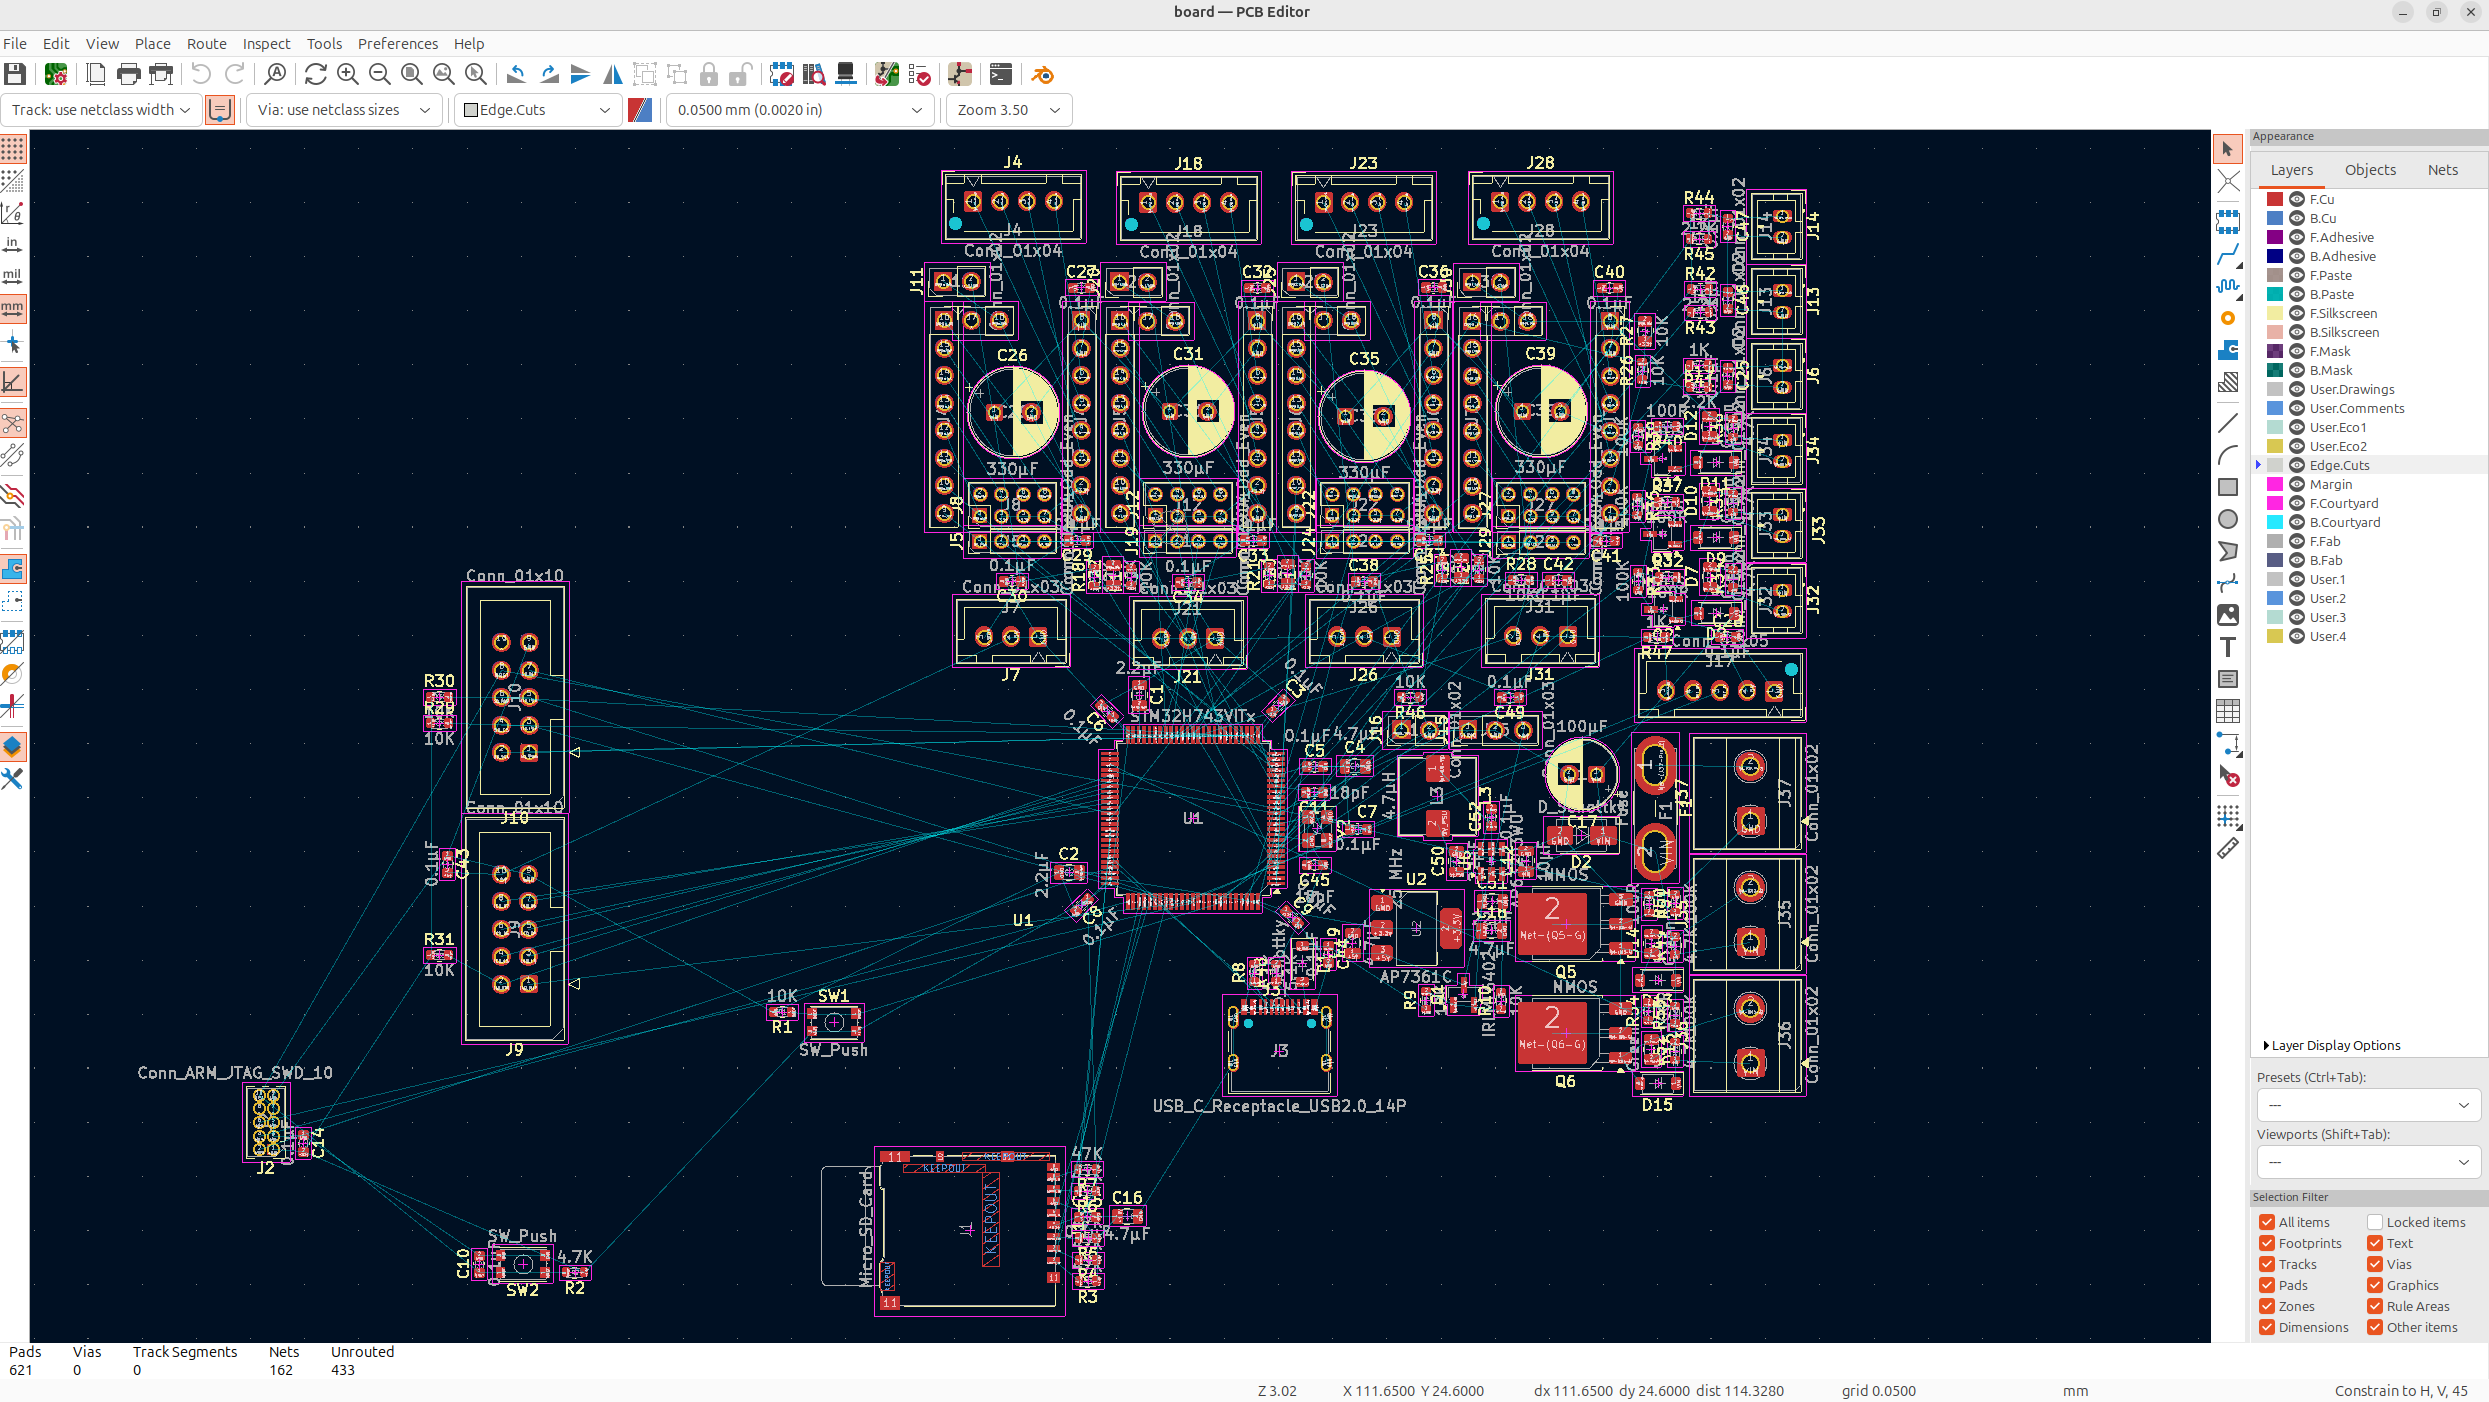Image resolution: width=2489 pixels, height=1402 pixels.
Task: Open the Zoom 3.50 dropdown
Action: tap(1008, 110)
